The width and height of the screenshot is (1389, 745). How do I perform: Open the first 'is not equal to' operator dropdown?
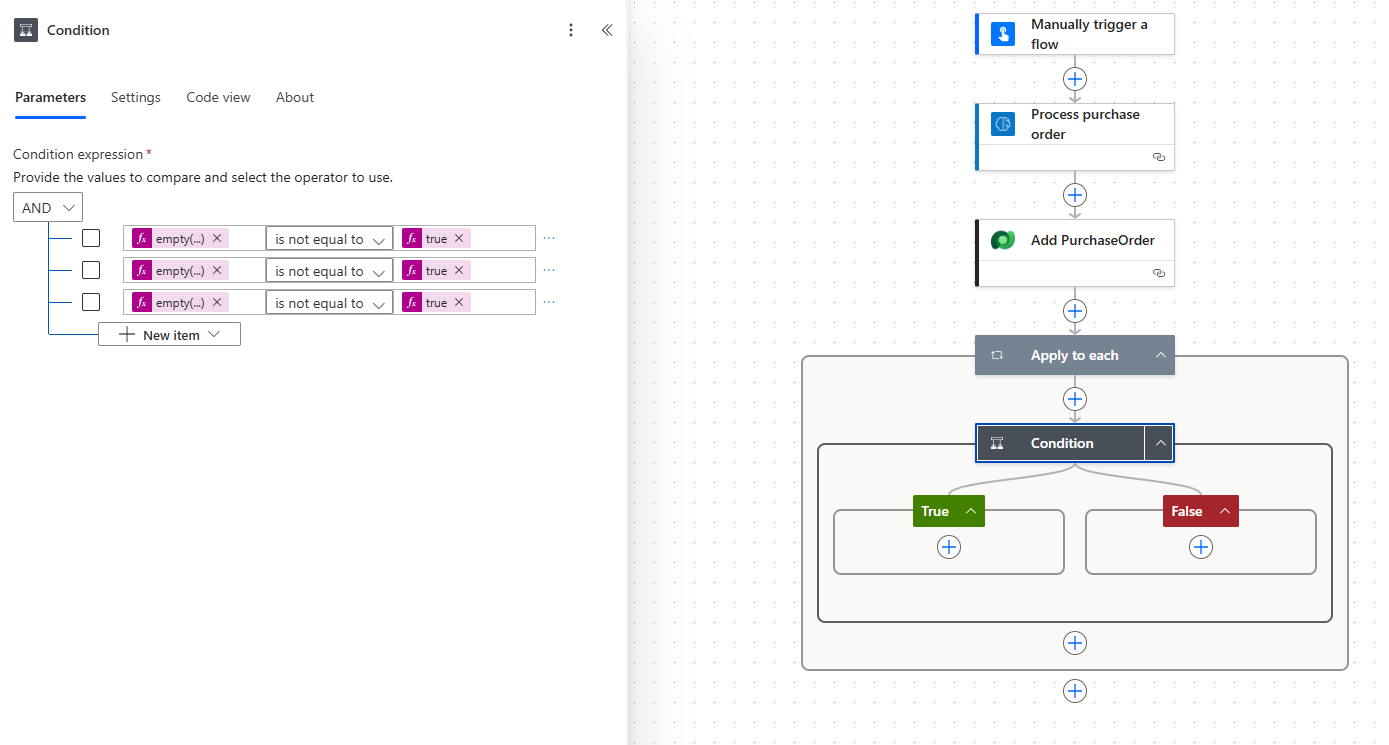coord(329,238)
